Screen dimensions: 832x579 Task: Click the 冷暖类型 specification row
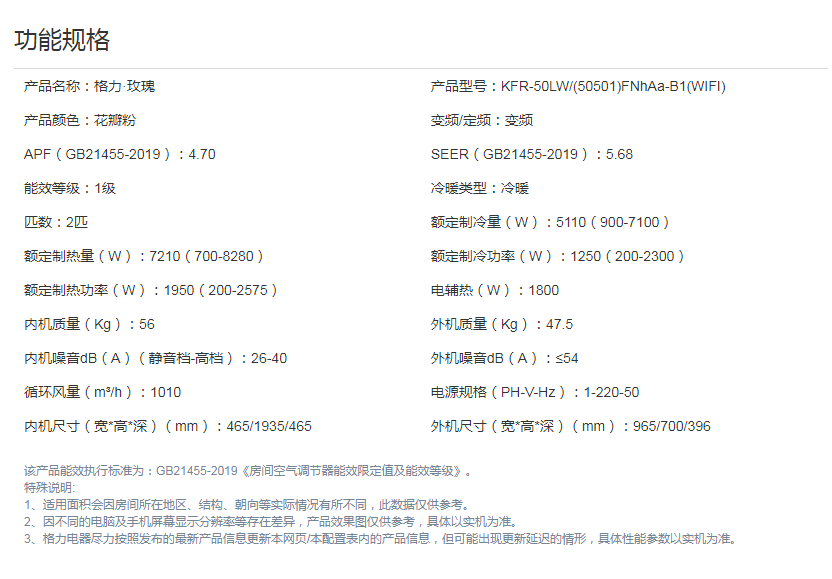pyautogui.click(x=479, y=188)
